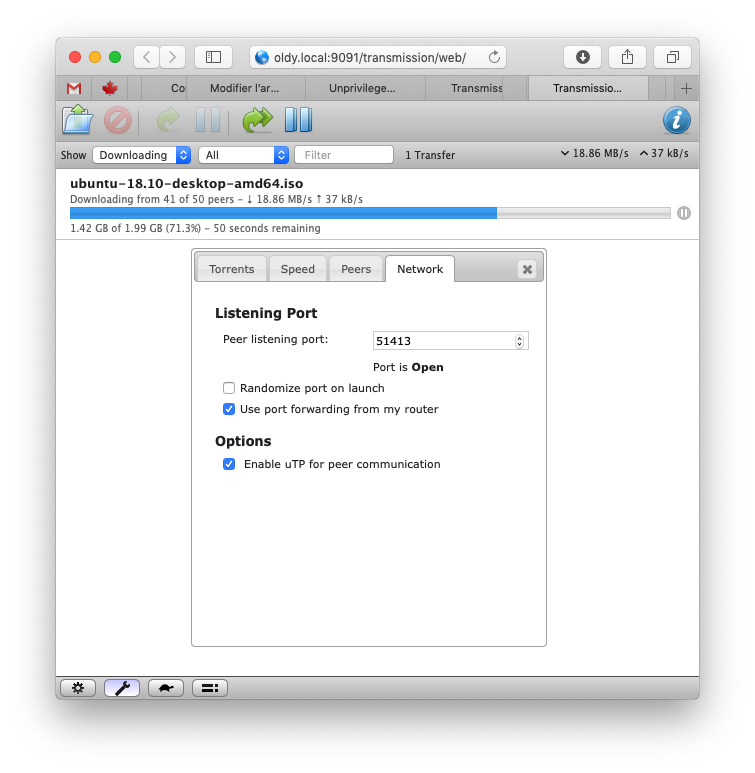Open a torrent file with the folder icon
Image resolution: width=755 pixels, height=773 pixels.
[x=78, y=120]
